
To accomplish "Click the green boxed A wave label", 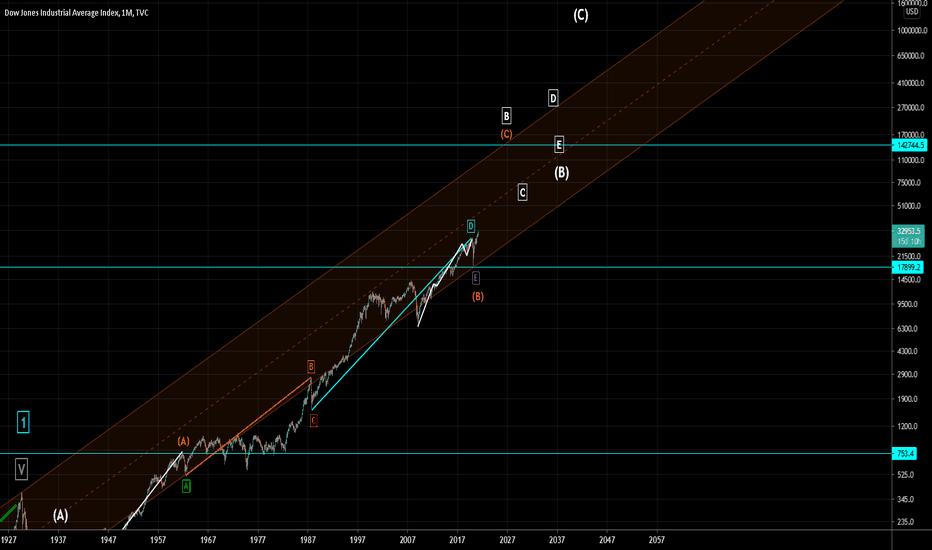I will pos(186,486).
